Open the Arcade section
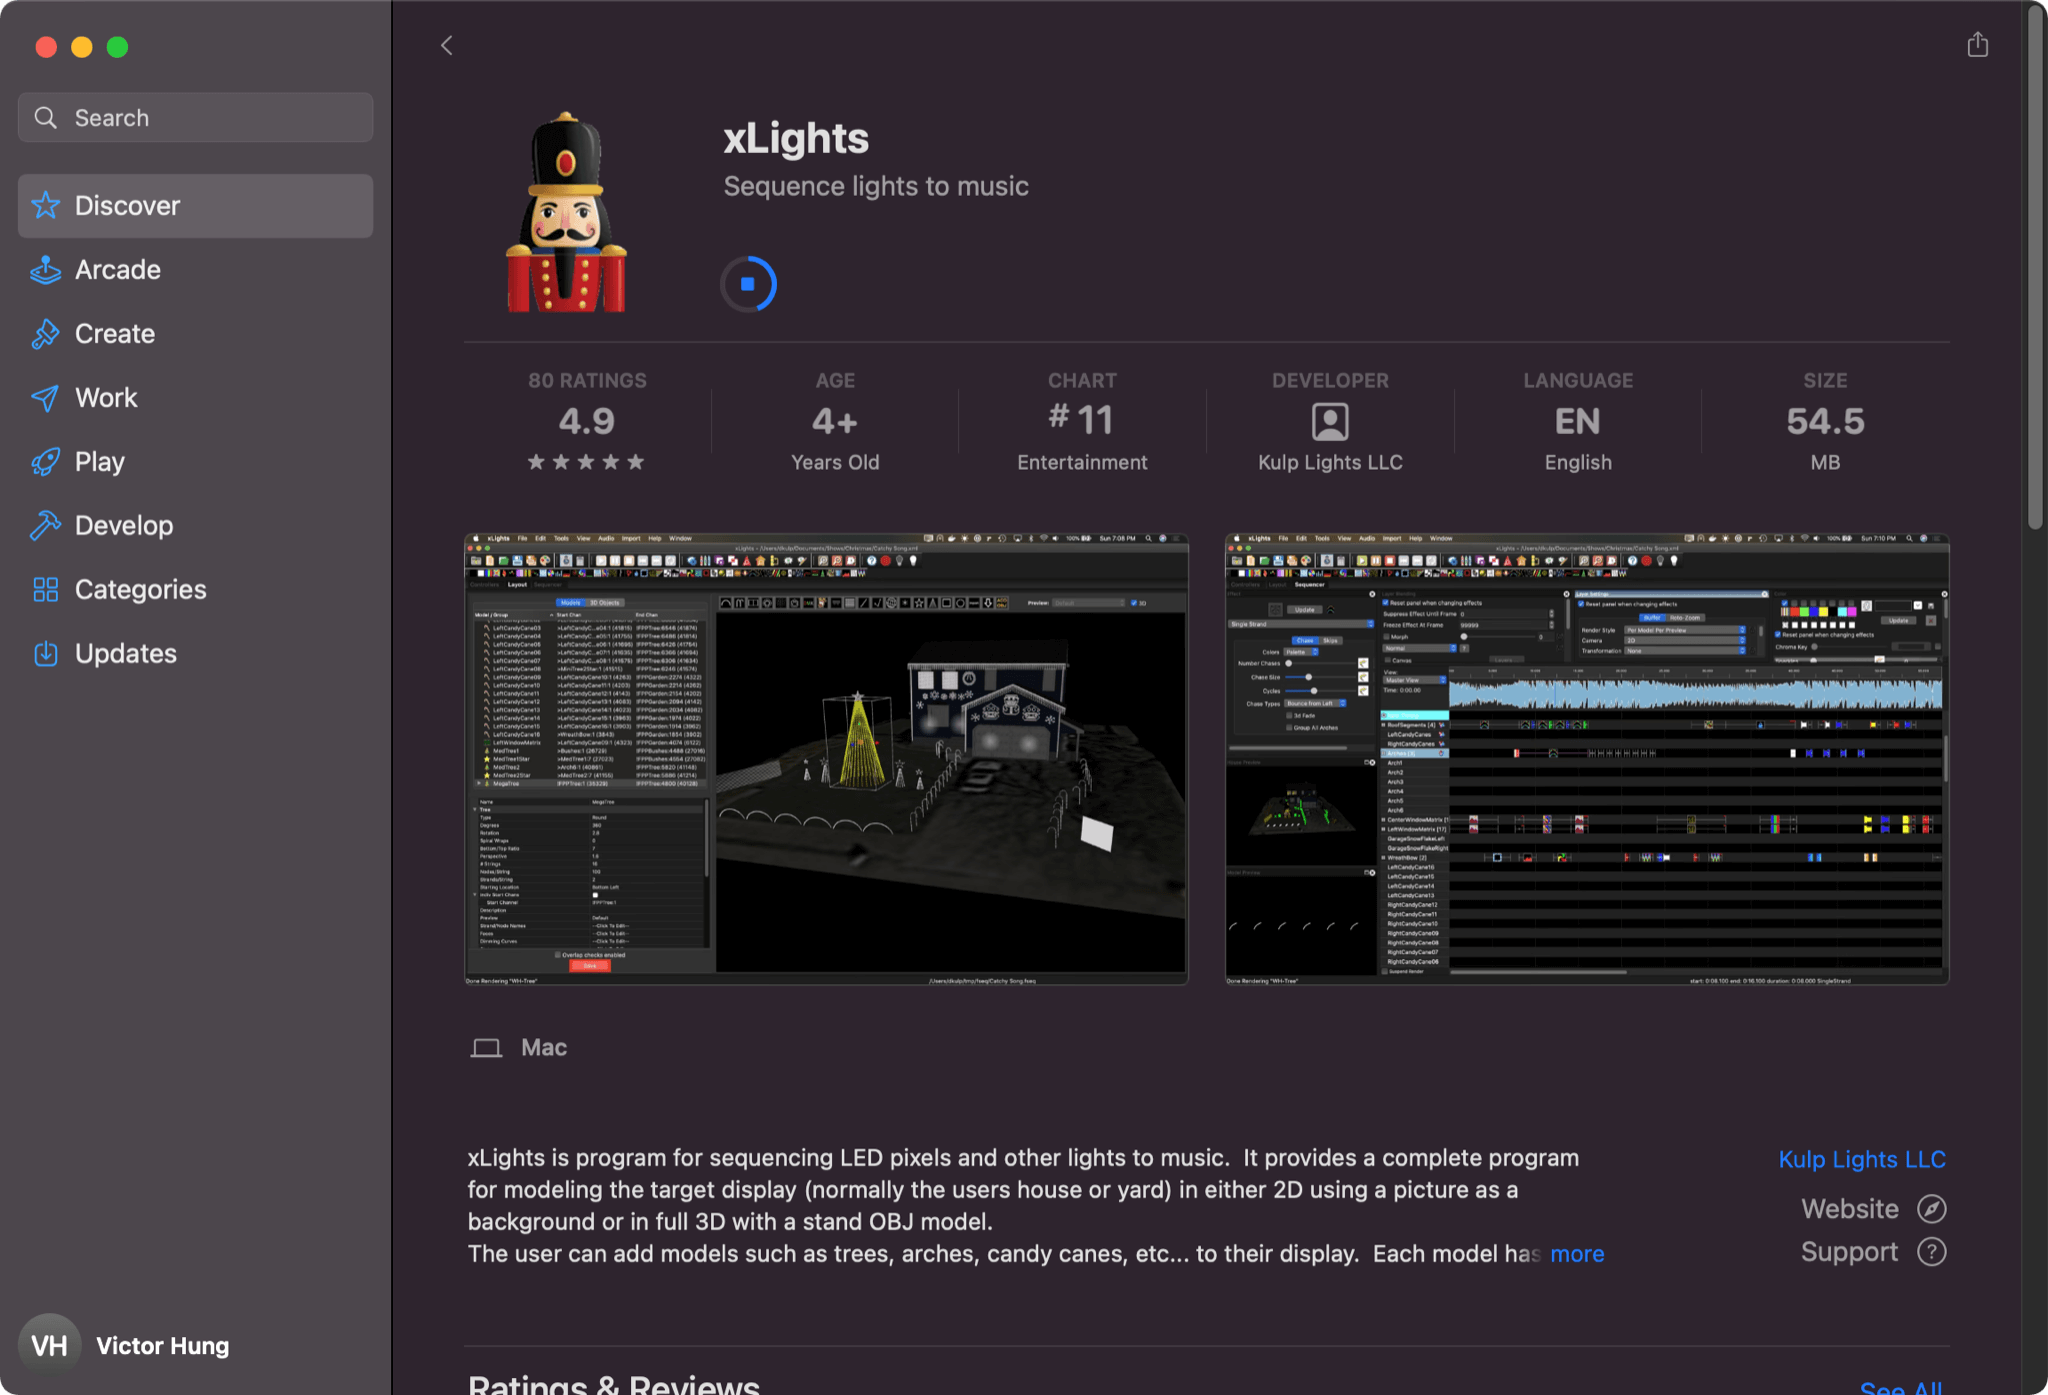This screenshot has width=2048, height=1395. click(196, 270)
